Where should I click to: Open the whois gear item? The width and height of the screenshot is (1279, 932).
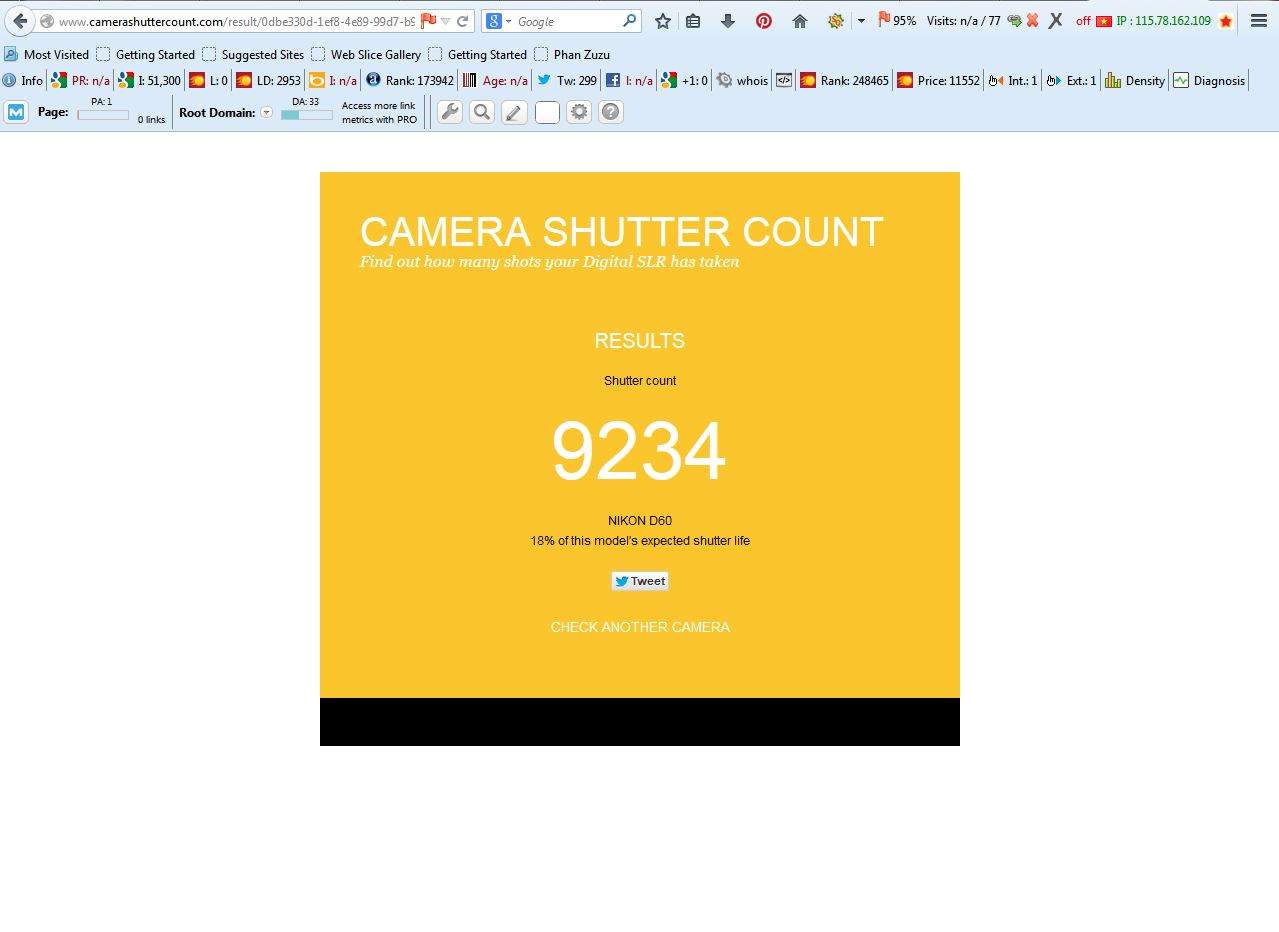point(742,81)
